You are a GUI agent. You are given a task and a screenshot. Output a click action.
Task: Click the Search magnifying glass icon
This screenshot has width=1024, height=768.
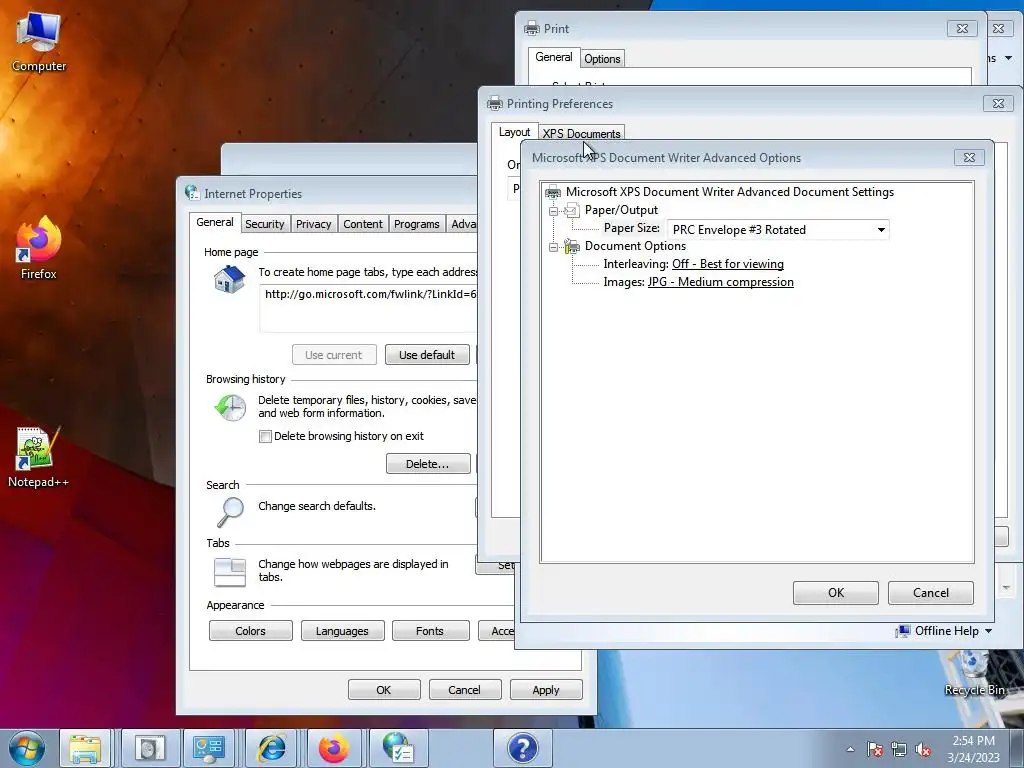pos(230,511)
